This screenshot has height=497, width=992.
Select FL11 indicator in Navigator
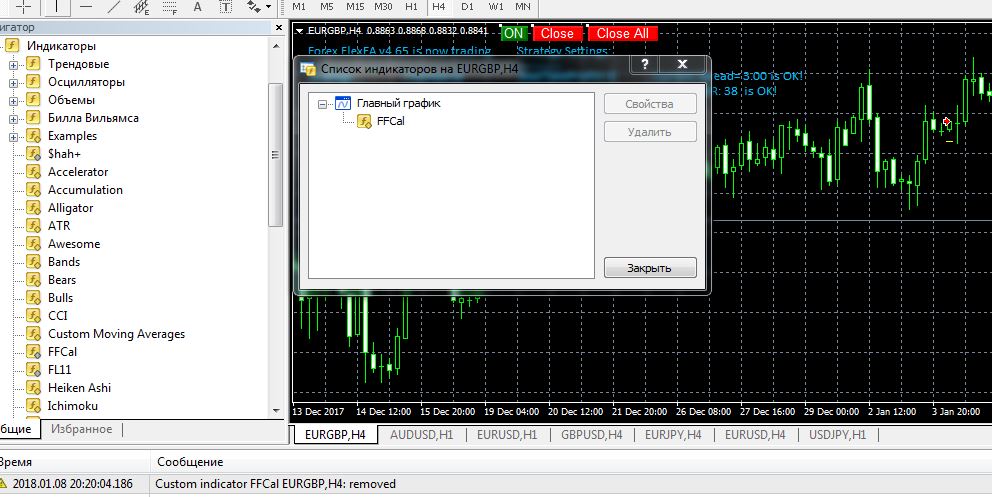[59, 370]
